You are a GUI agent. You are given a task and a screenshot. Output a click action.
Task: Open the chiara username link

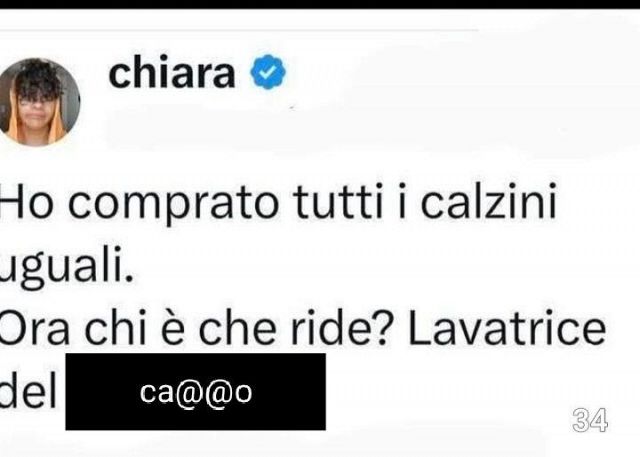(172, 73)
